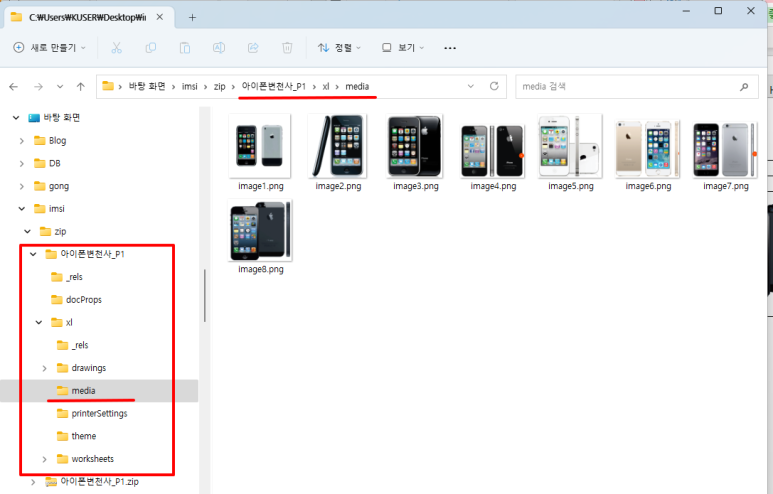The image size is (773, 494).
Task: Select the image4.png thumbnail
Action: pos(492,152)
